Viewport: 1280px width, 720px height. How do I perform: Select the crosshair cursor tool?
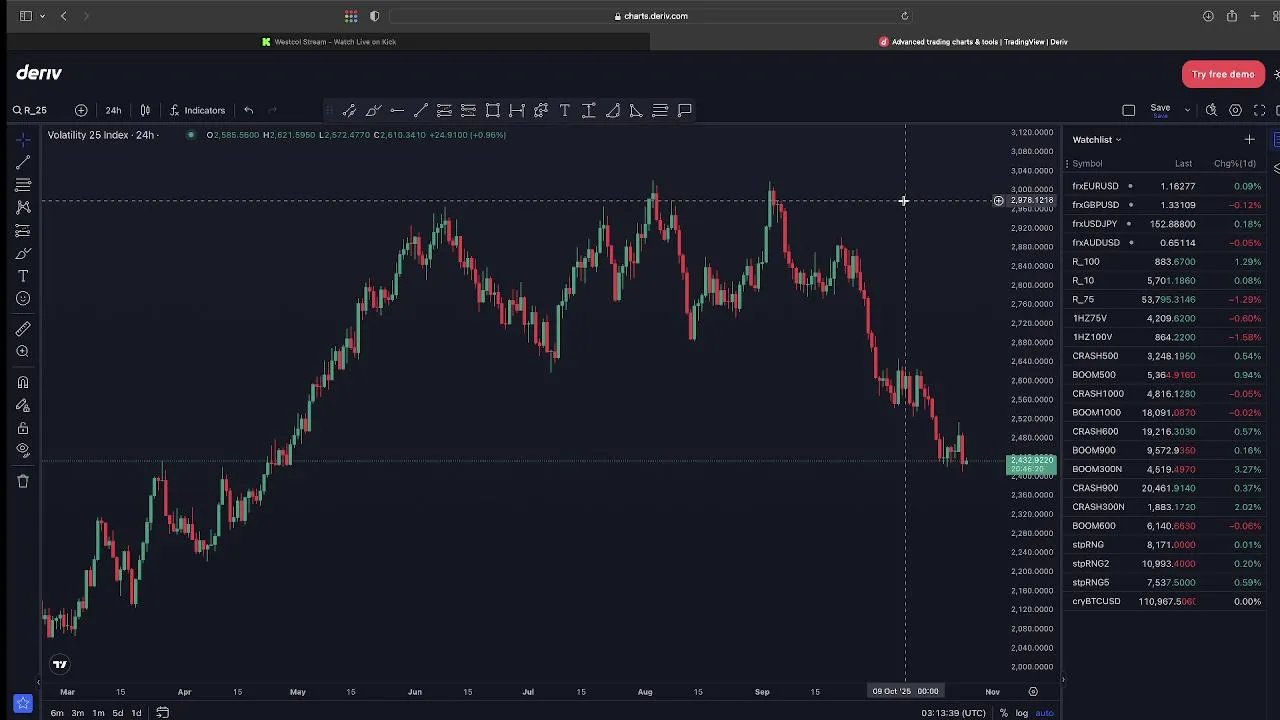[x=23, y=139]
